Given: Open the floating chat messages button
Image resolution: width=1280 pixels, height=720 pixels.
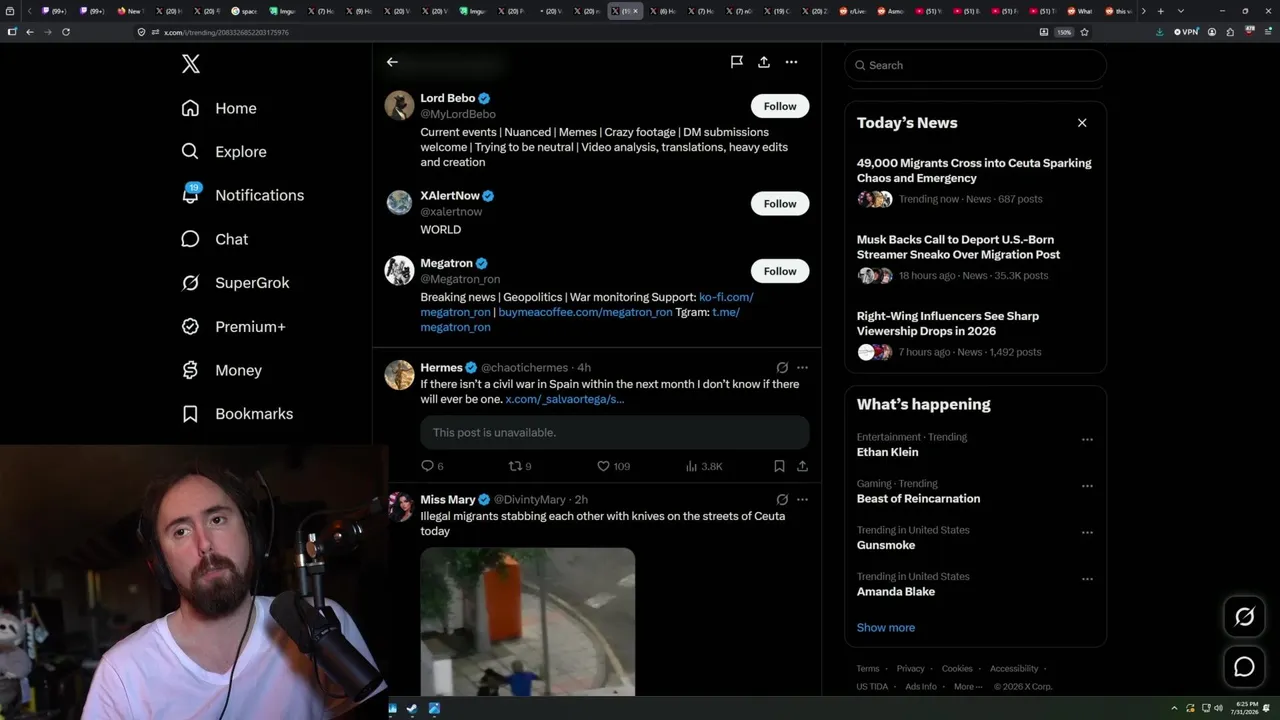Looking at the screenshot, I should pos(1245,667).
